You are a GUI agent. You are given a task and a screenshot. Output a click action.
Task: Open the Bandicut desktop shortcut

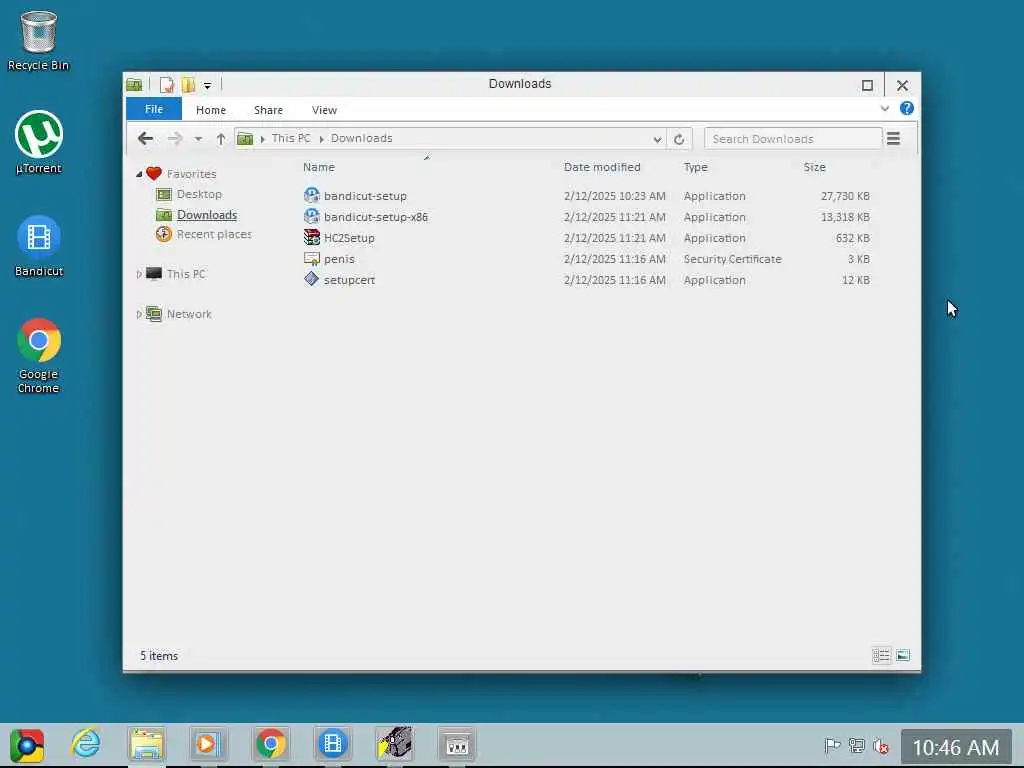[39, 246]
